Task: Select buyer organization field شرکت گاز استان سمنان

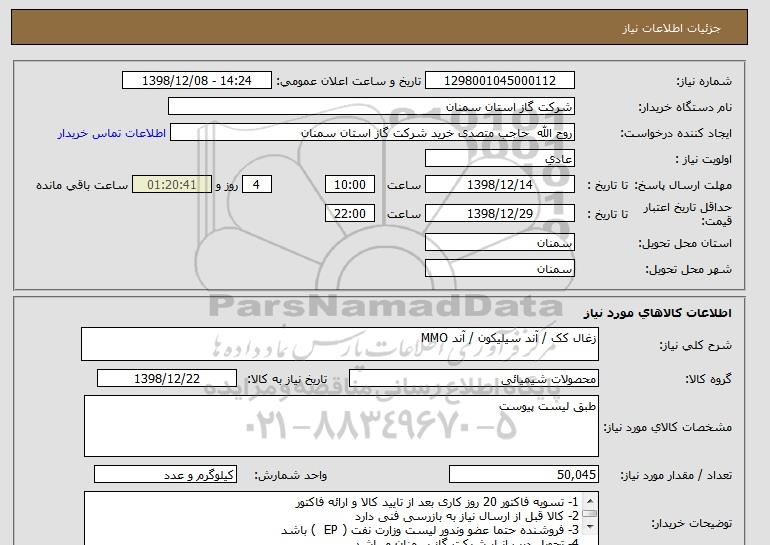Action: pos(371,107)
